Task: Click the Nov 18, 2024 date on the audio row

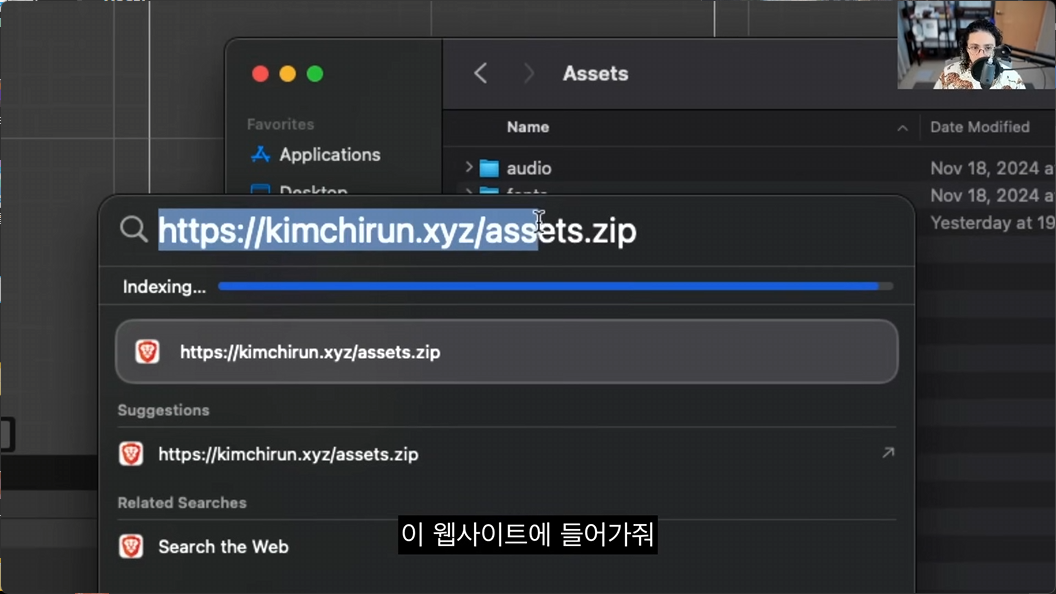Action: [x=993, y=168]
